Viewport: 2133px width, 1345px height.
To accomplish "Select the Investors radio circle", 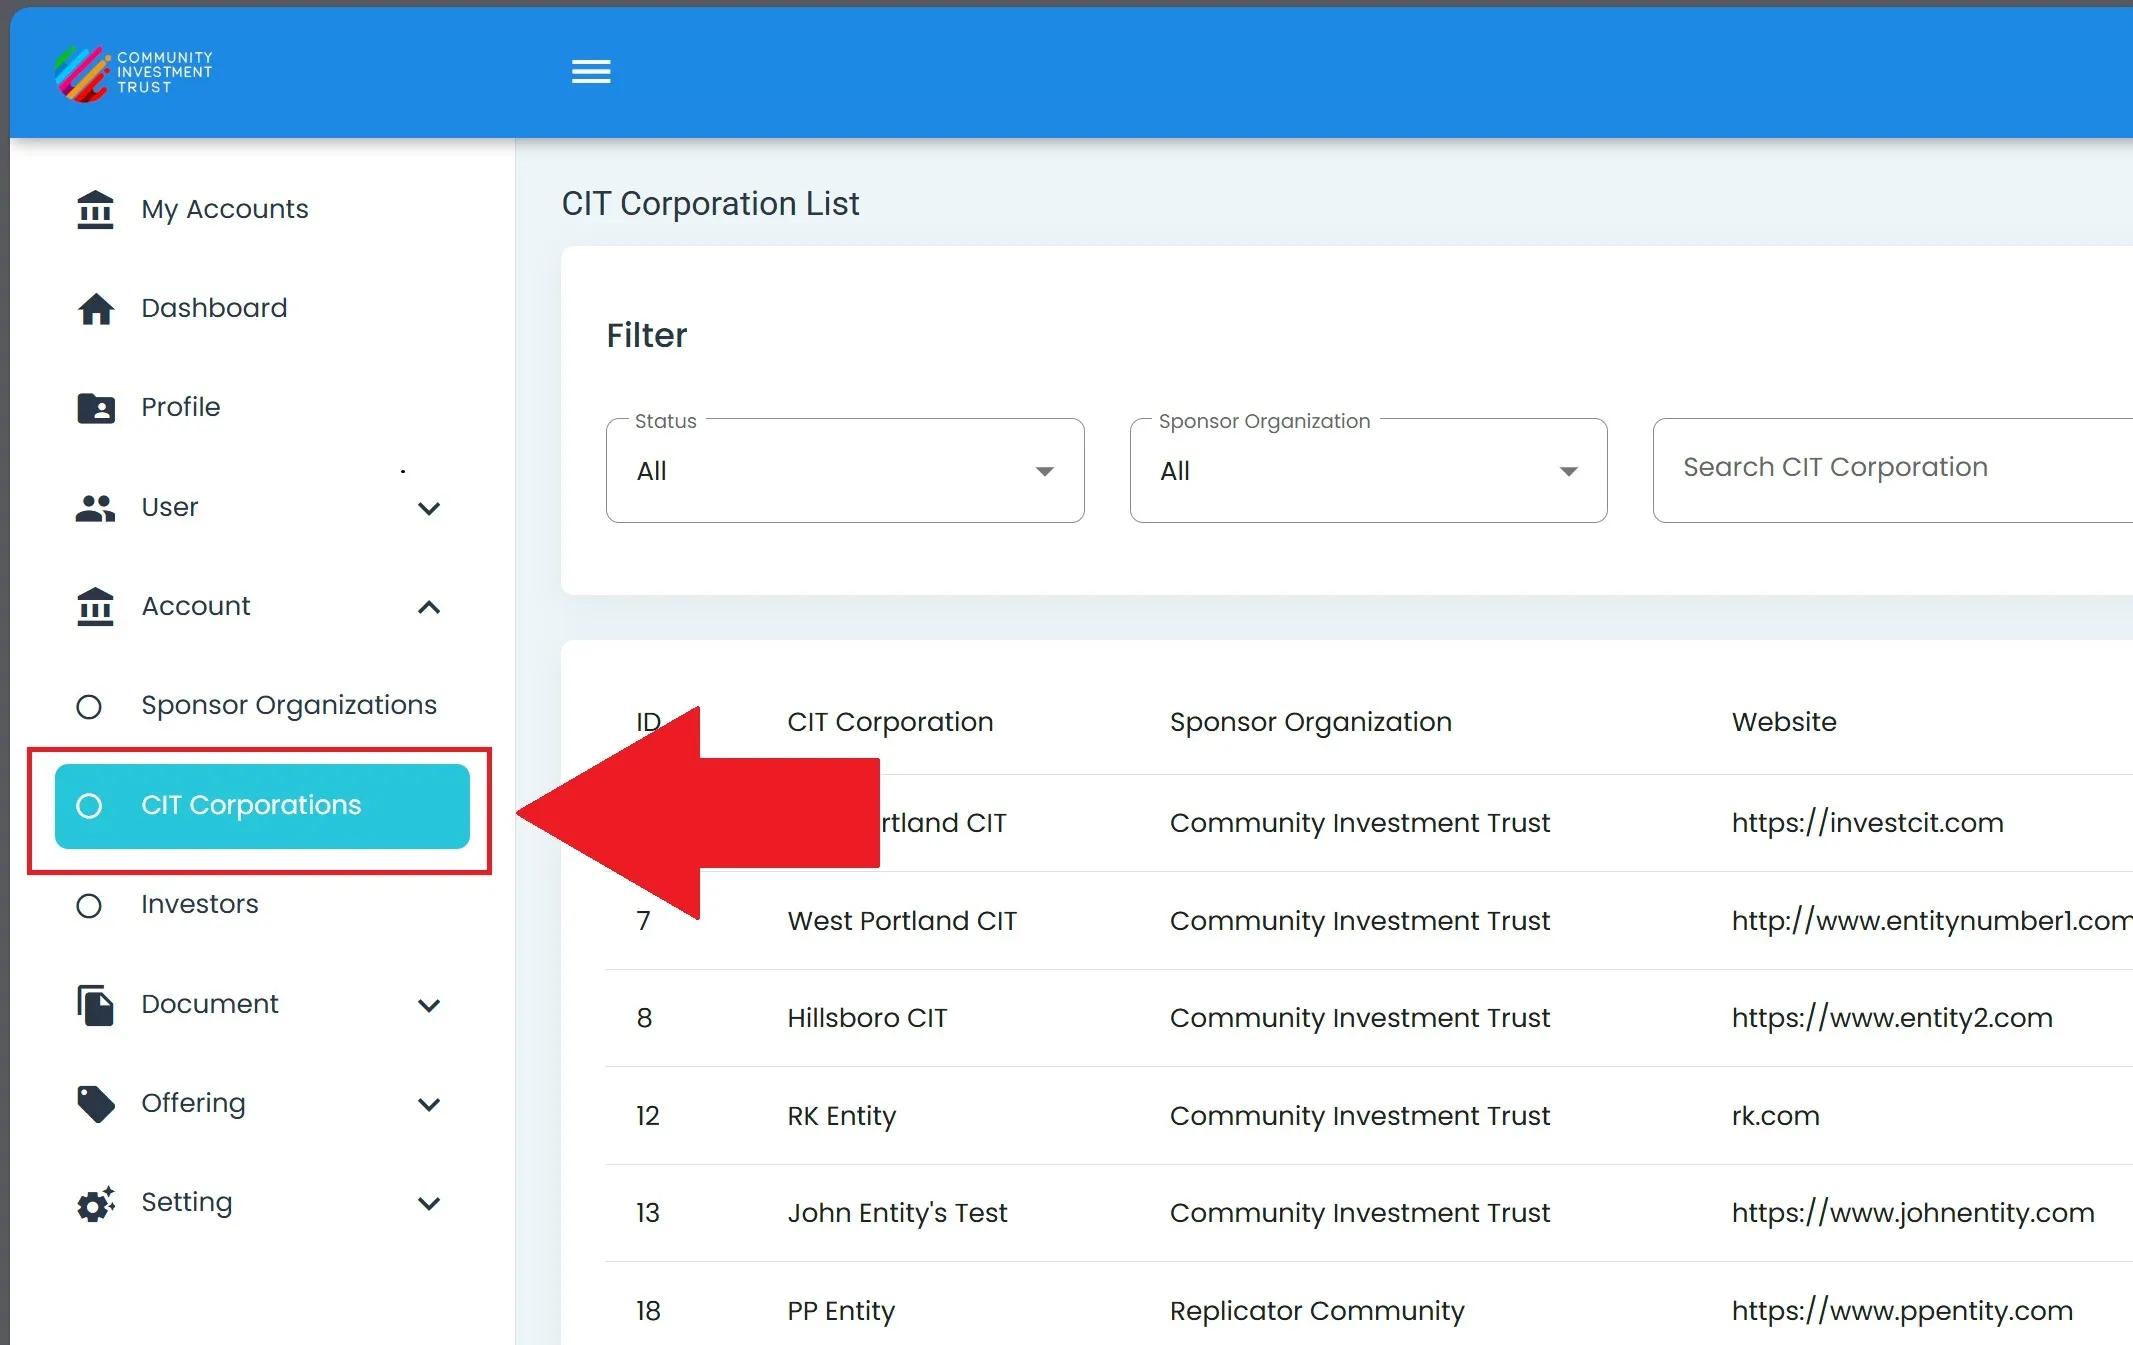I will coord(89,906).
